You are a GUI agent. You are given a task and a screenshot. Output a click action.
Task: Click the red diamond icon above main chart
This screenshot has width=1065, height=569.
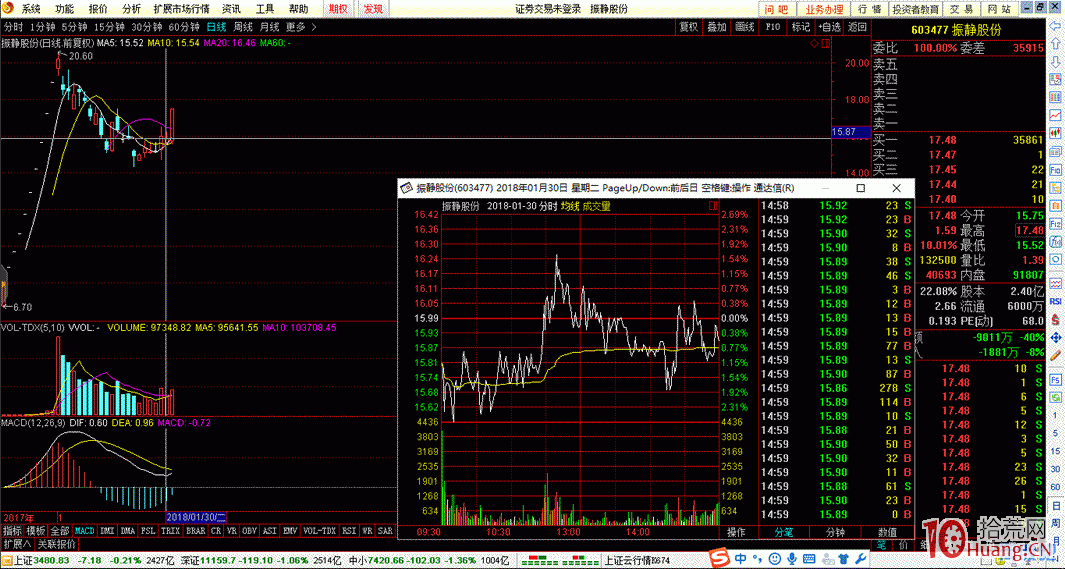pyautogui.click(x=814, y=43)
